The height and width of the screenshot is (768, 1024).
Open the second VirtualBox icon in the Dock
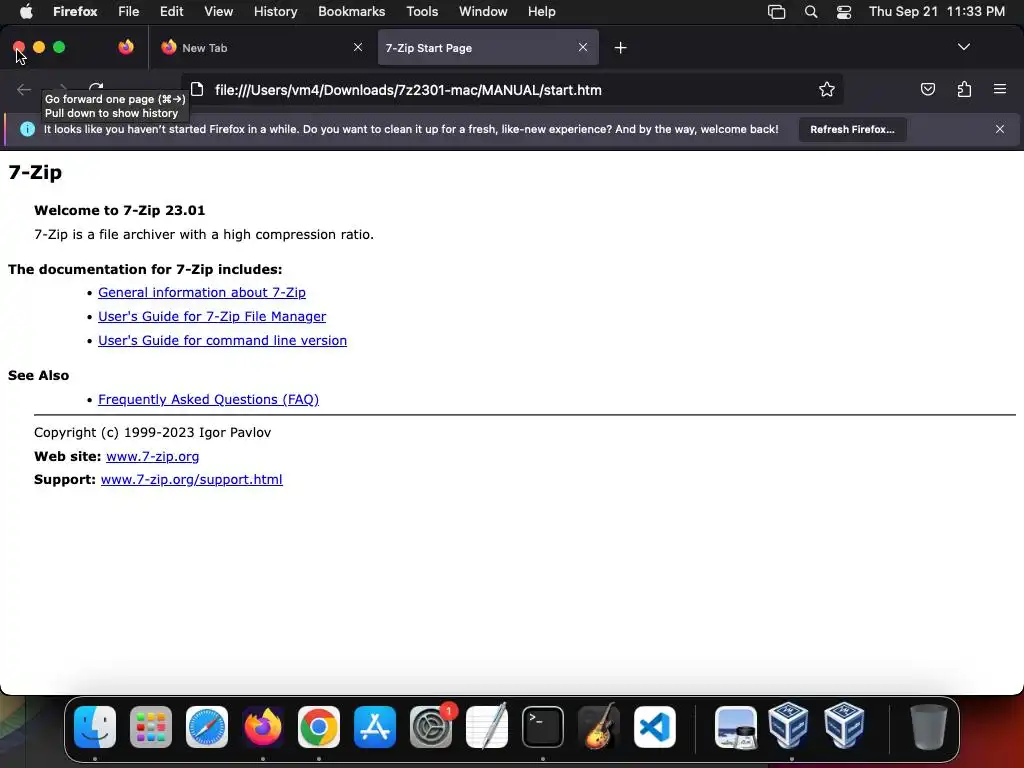[x=844, y=726]
